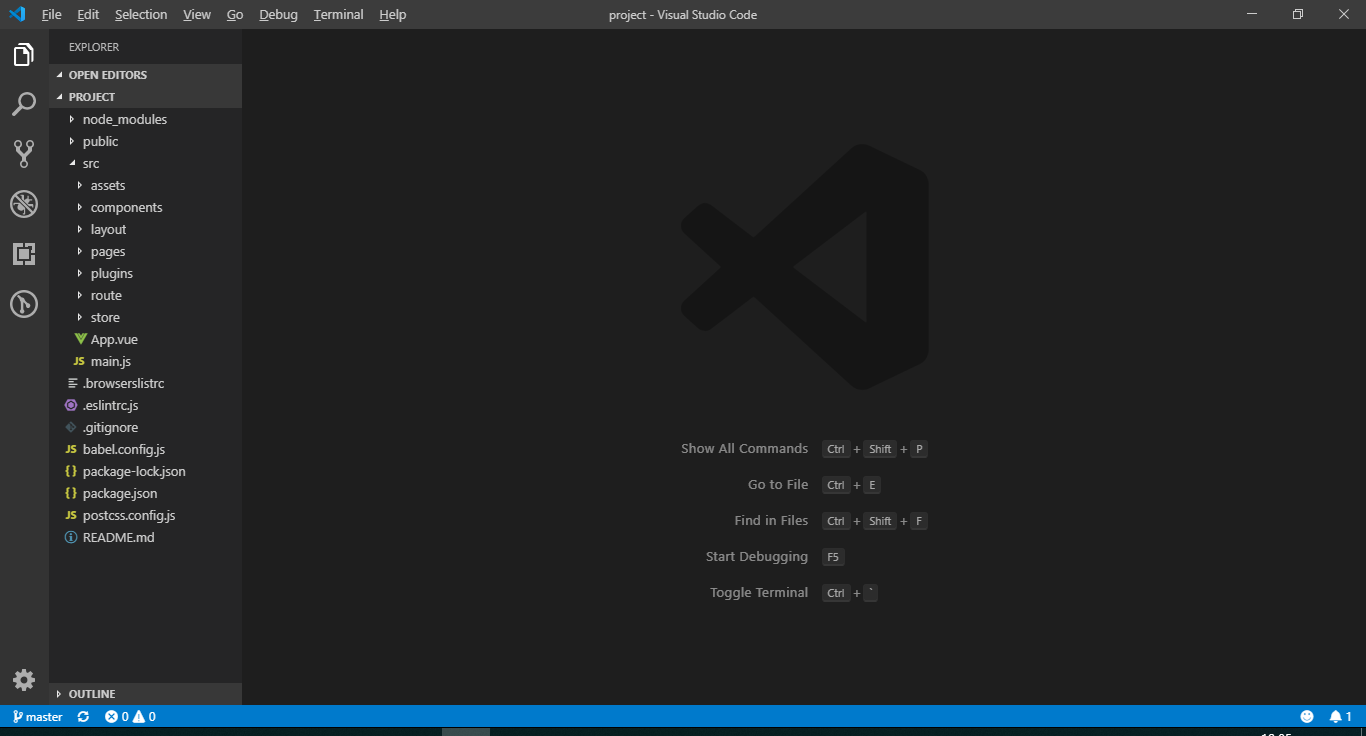Open the Debug menu
Viewport: 1366px width, 736px height.
278,15
